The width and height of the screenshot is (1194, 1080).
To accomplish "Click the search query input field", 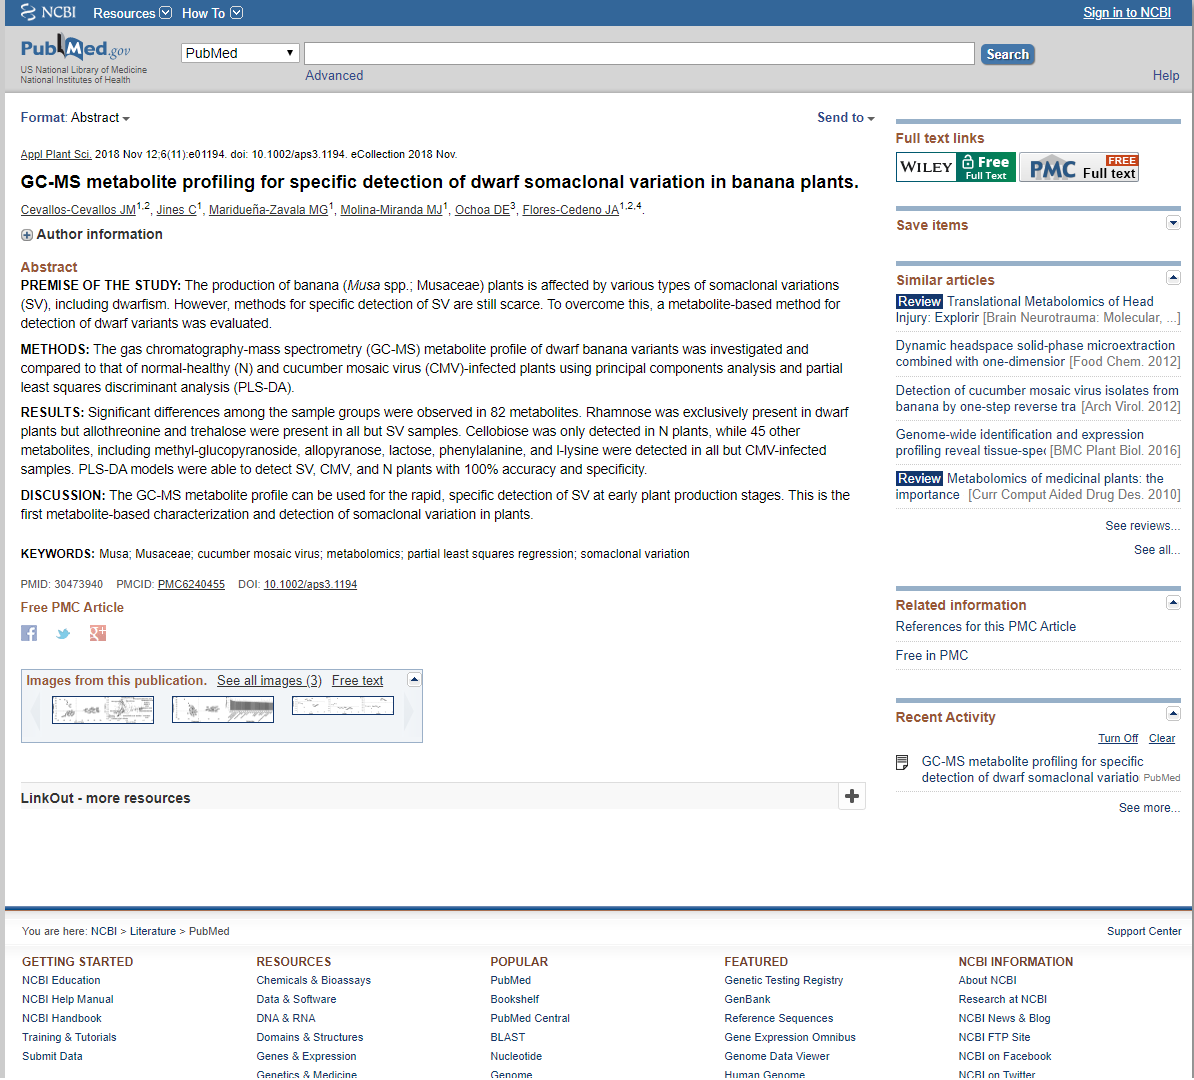I will click(640, 53).
